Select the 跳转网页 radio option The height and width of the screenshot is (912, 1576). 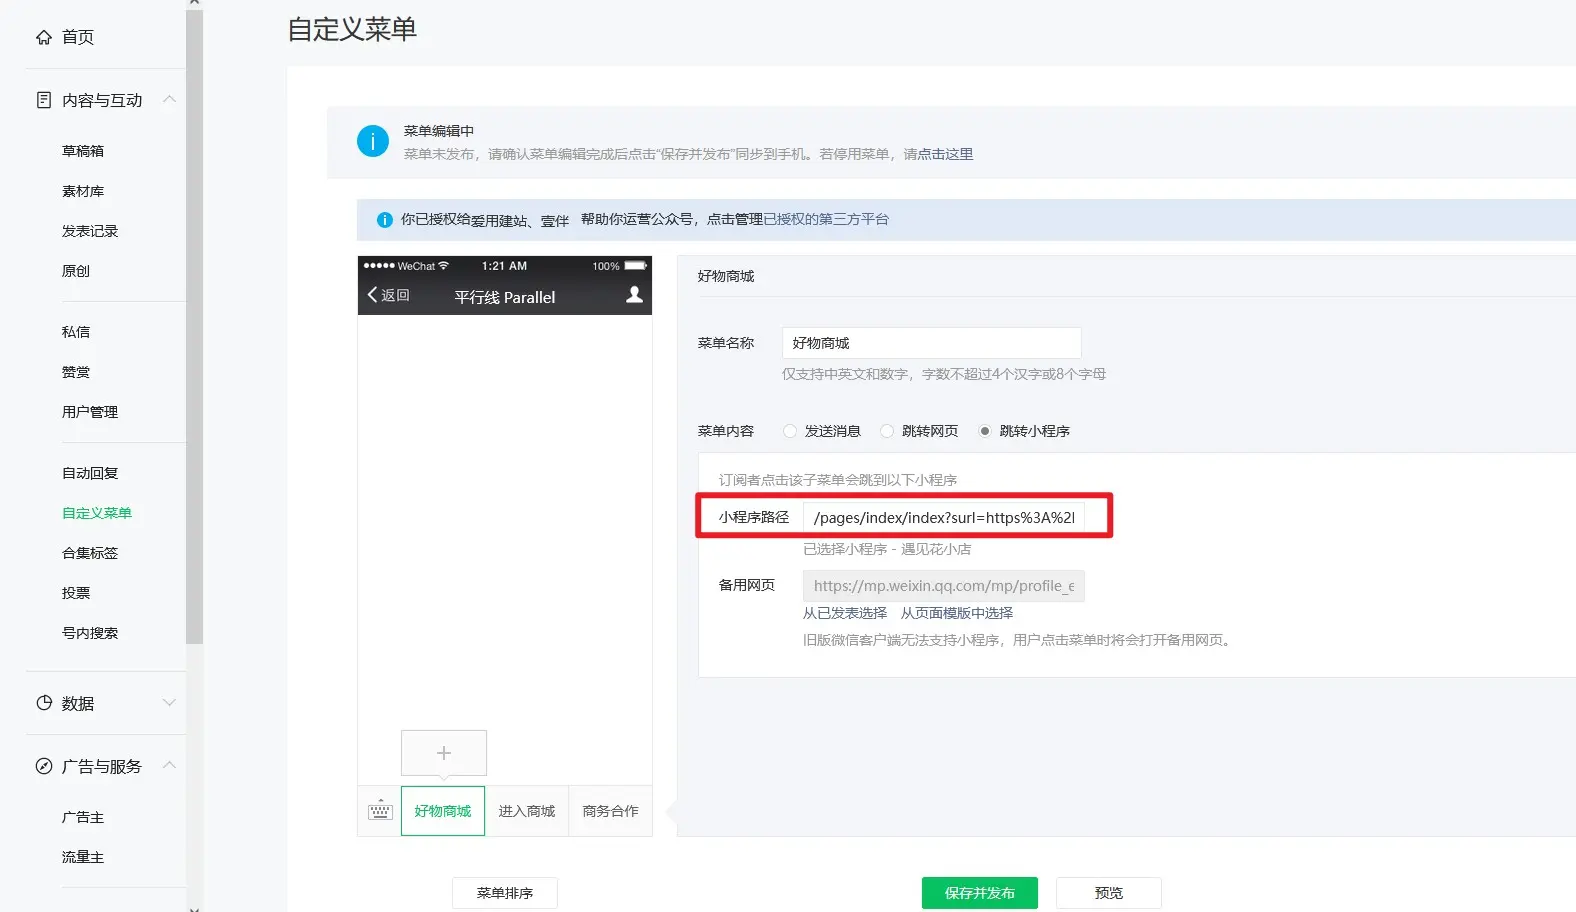887,431
